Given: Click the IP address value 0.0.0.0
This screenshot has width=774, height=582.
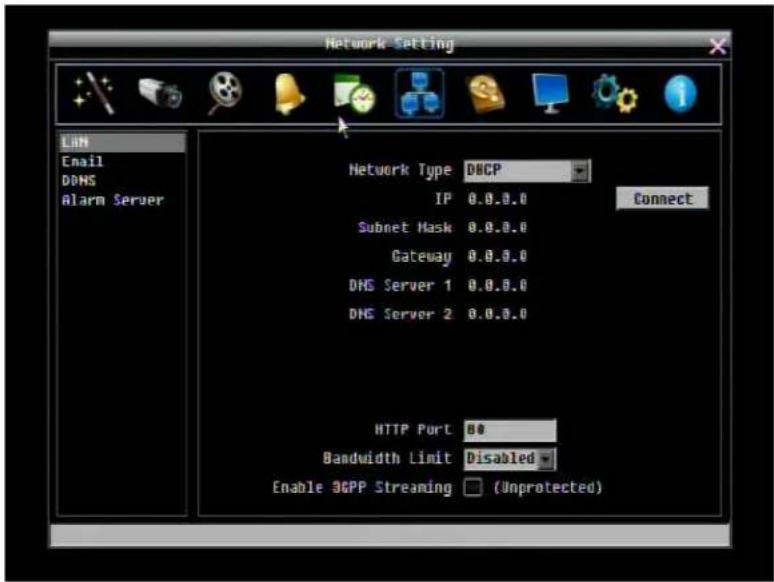Looking at the screenshot, I should pyautogui.click(x=497, y=199).
